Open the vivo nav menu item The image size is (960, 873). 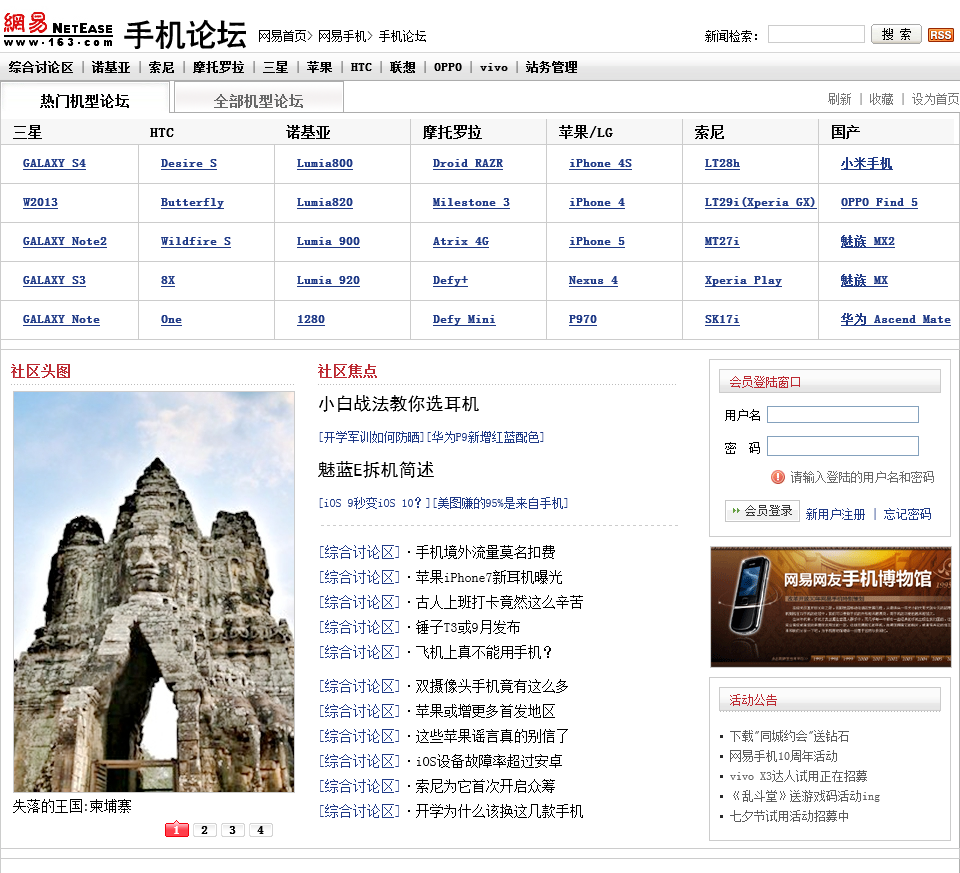coord(493,67)
